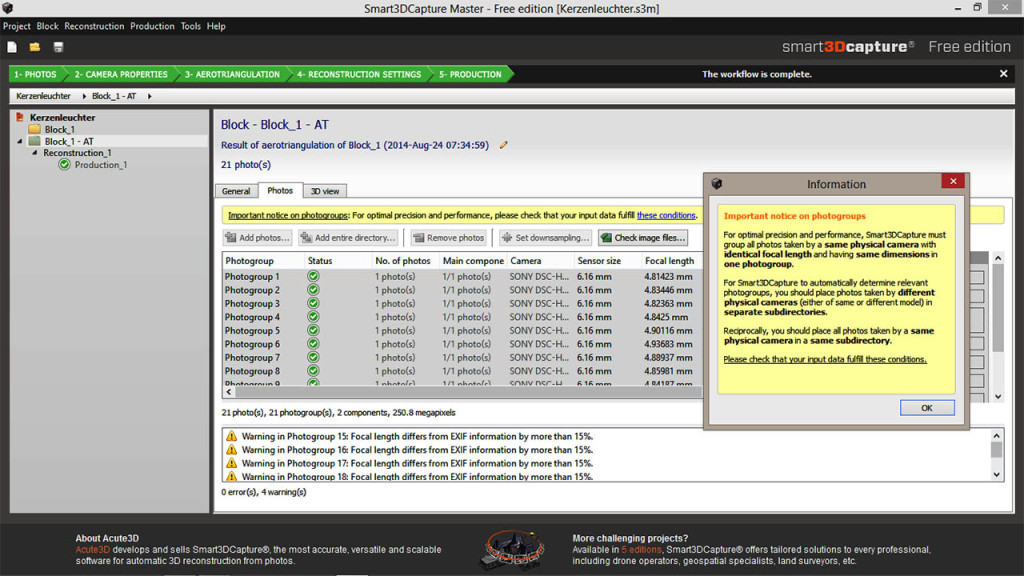Click the Information dialog cube icon
The width and height of the screenshot is (1024, 576).
[716, 184]
